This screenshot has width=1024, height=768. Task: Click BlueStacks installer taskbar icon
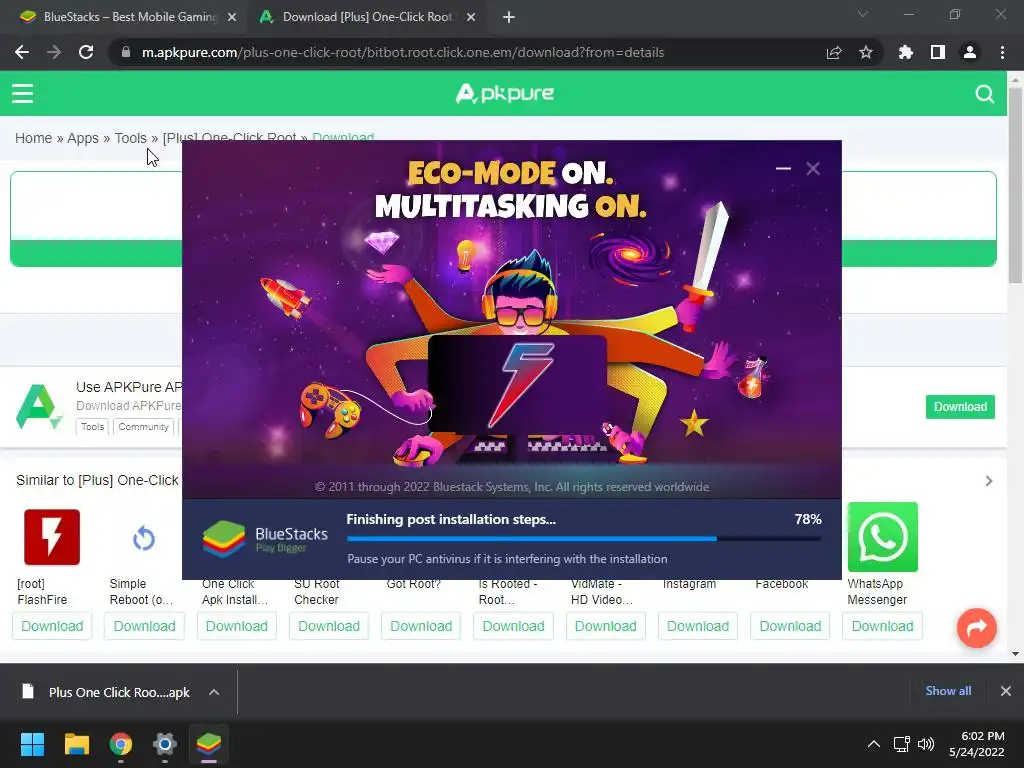click(x=209, y=744)
